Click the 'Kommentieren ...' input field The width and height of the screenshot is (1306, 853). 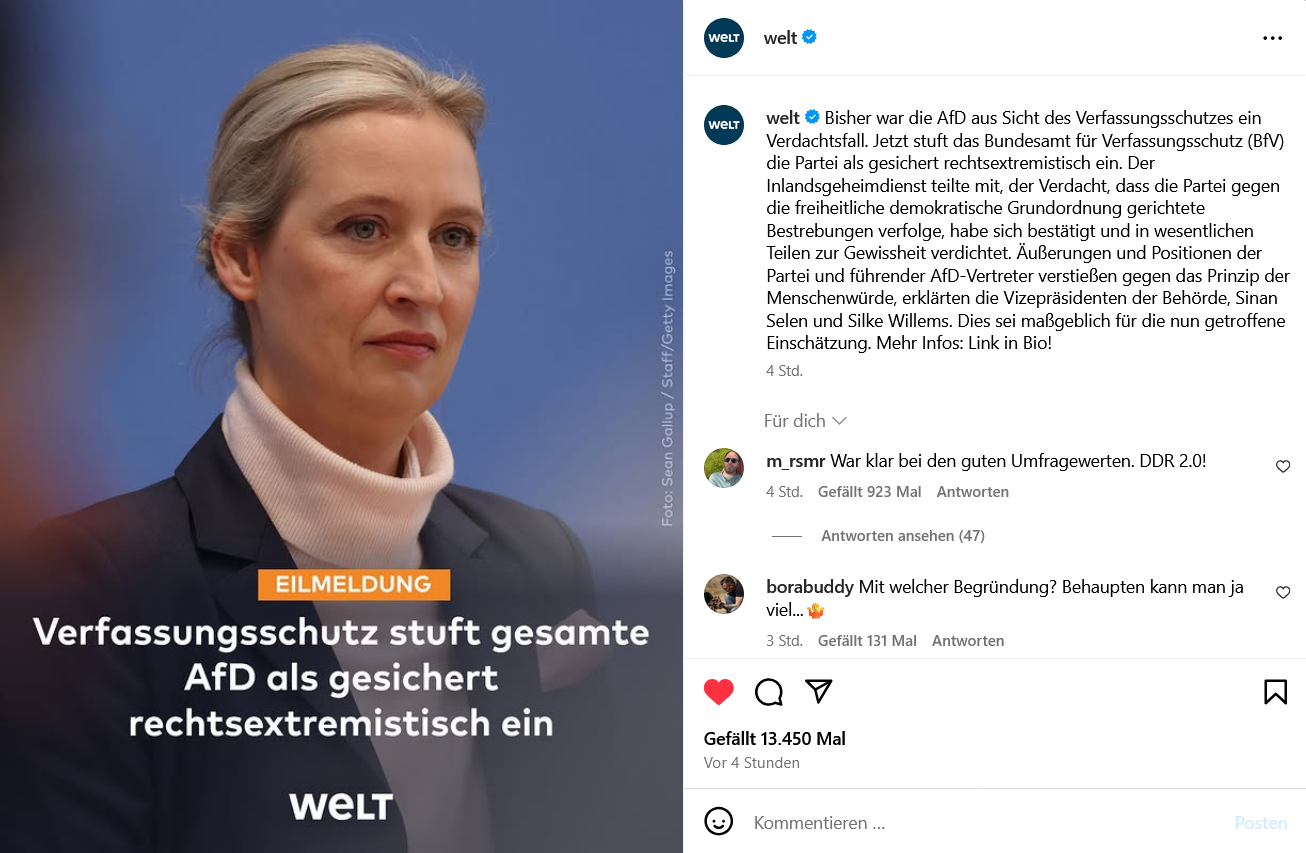(985, 823)
